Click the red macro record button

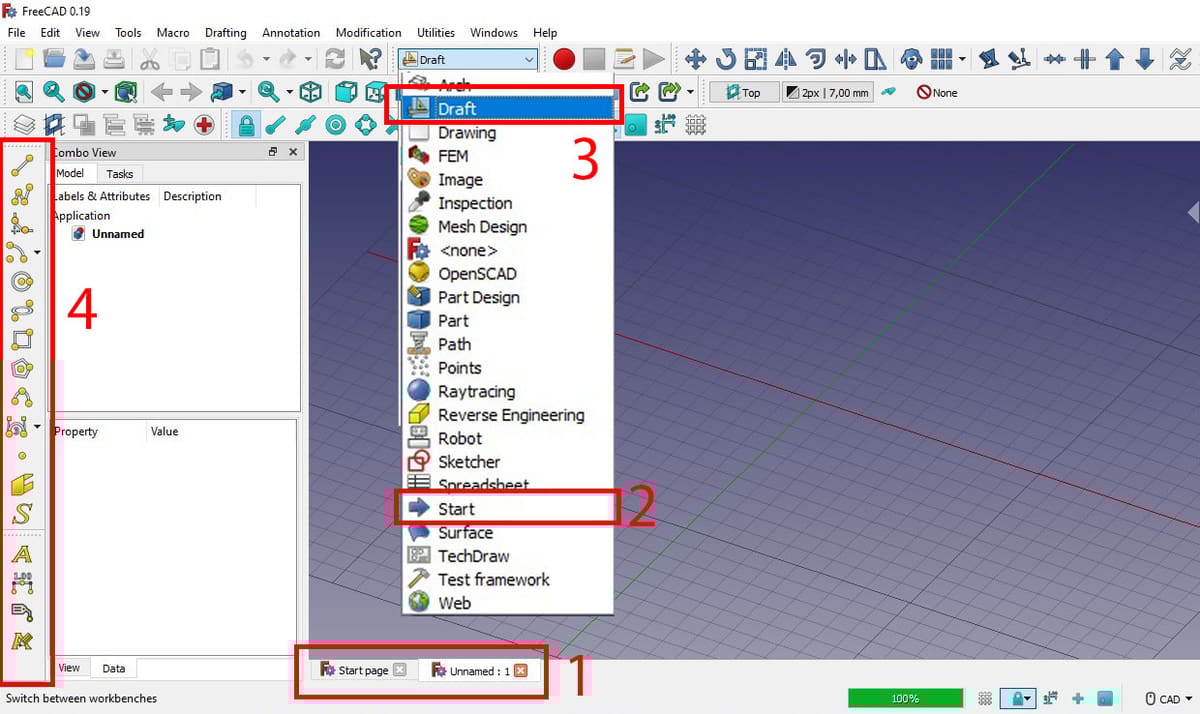(x=564, y=59)
